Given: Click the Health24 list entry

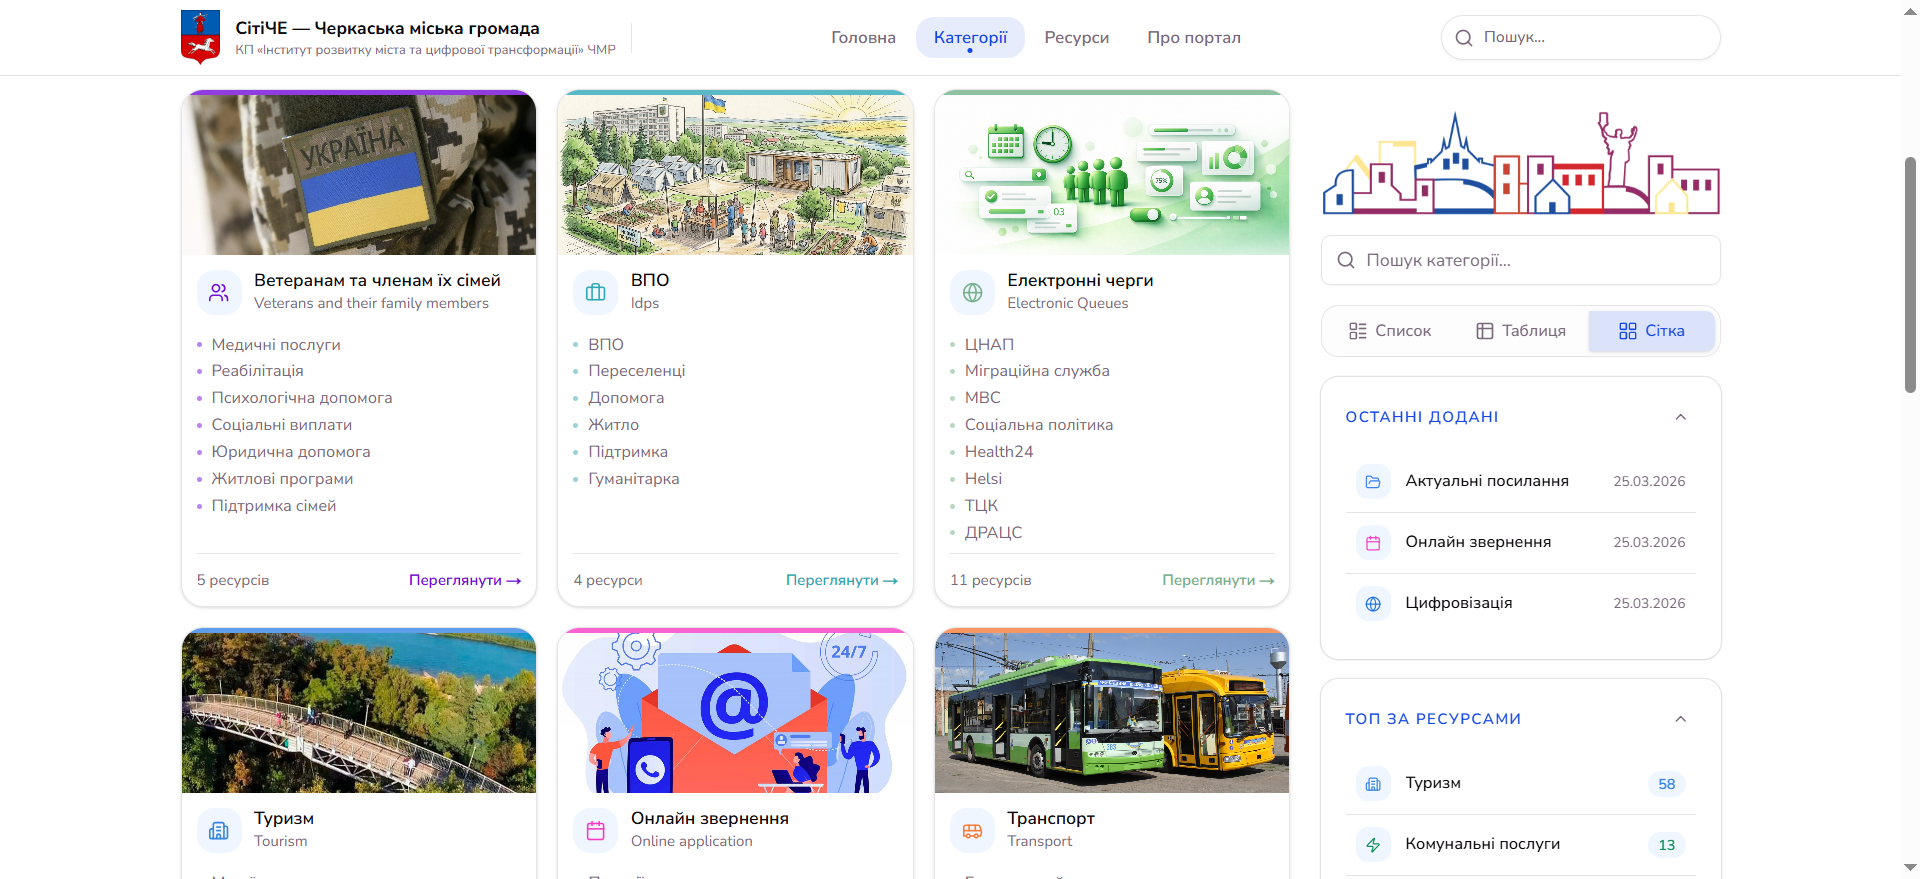Looking at the screenshot, I should coord(999,452).
